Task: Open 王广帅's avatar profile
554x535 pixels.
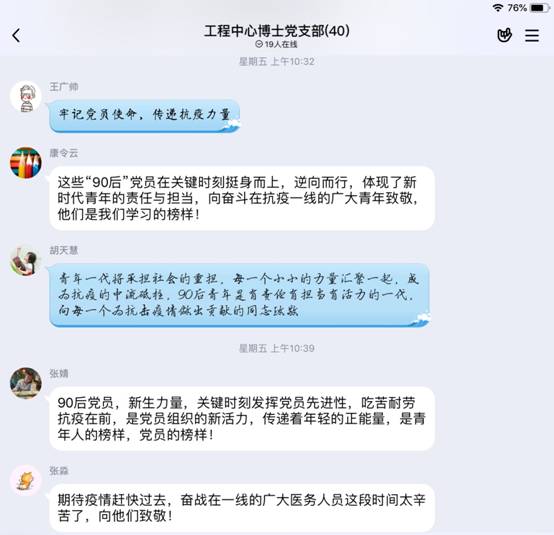Action: [26, 96]
